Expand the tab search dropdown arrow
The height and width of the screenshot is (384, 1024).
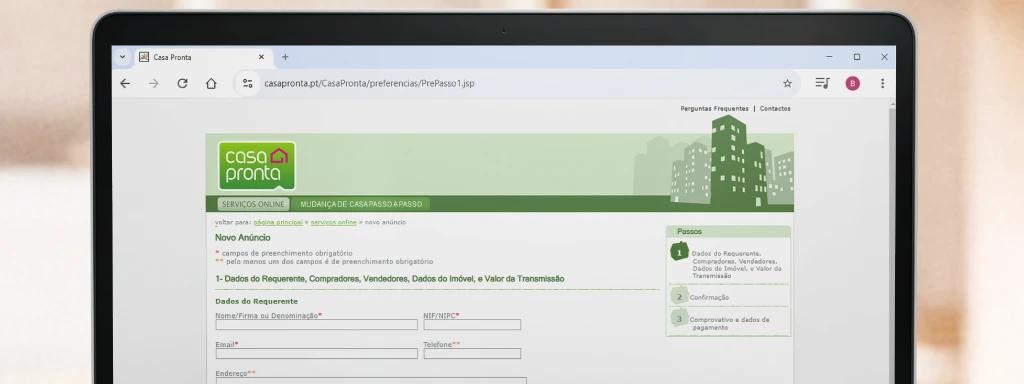coord(122,57)
